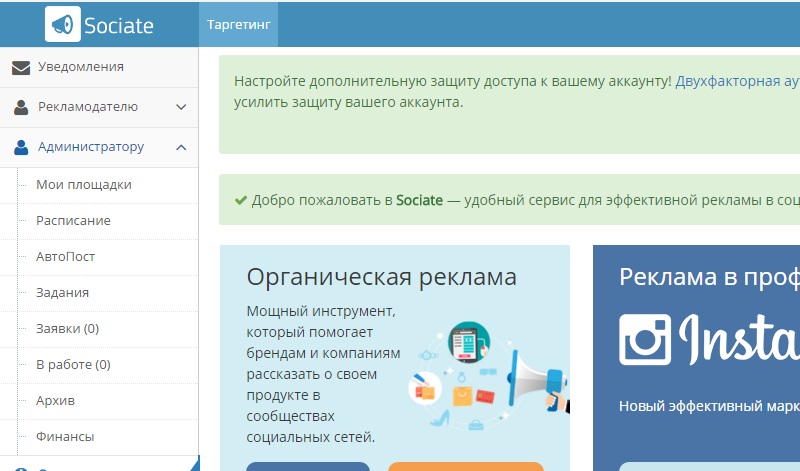Collapse Администратору using the up chevron
Image resolution: width=800 pixels, height=471 pixels.
[x=181, y=147]
